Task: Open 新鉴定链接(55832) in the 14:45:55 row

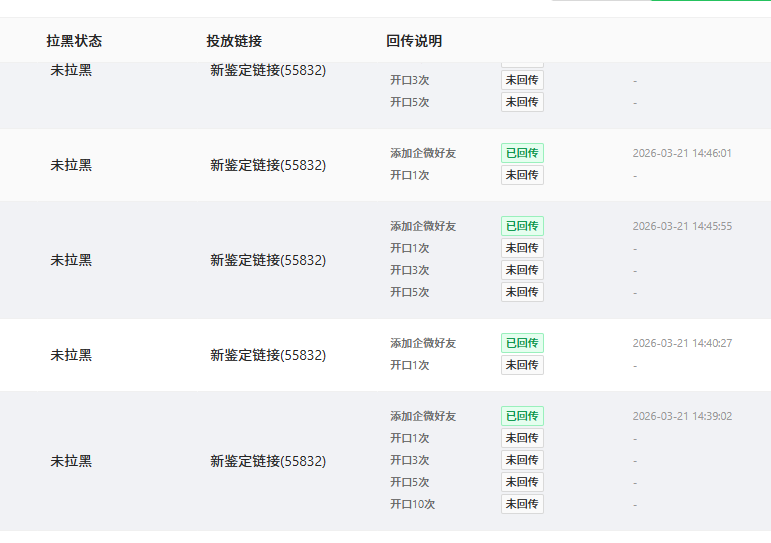Action: [268, 260]
